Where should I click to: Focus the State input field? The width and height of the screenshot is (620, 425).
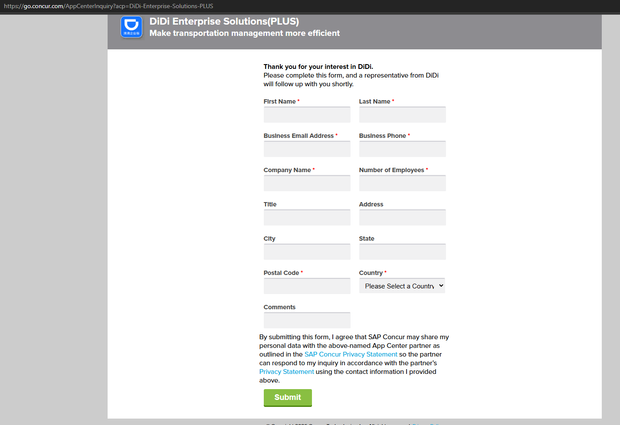point(402,251)
